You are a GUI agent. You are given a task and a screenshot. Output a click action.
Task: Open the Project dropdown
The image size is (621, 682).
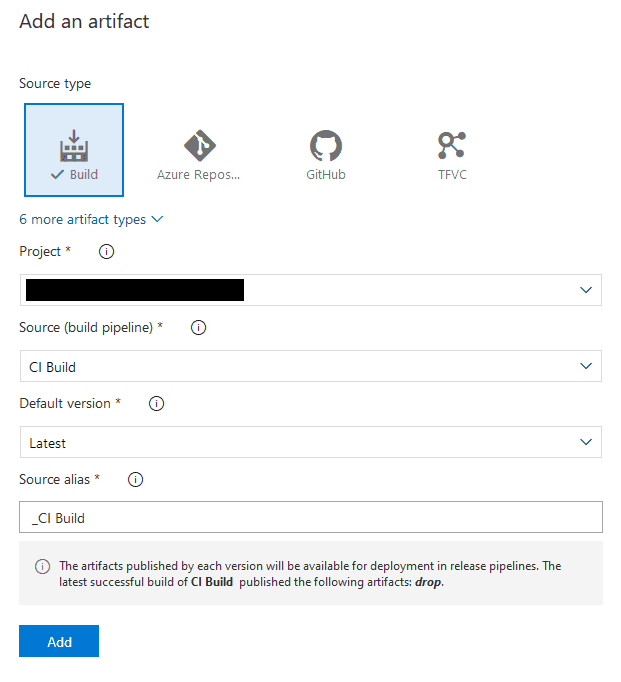tap(310, 290)
